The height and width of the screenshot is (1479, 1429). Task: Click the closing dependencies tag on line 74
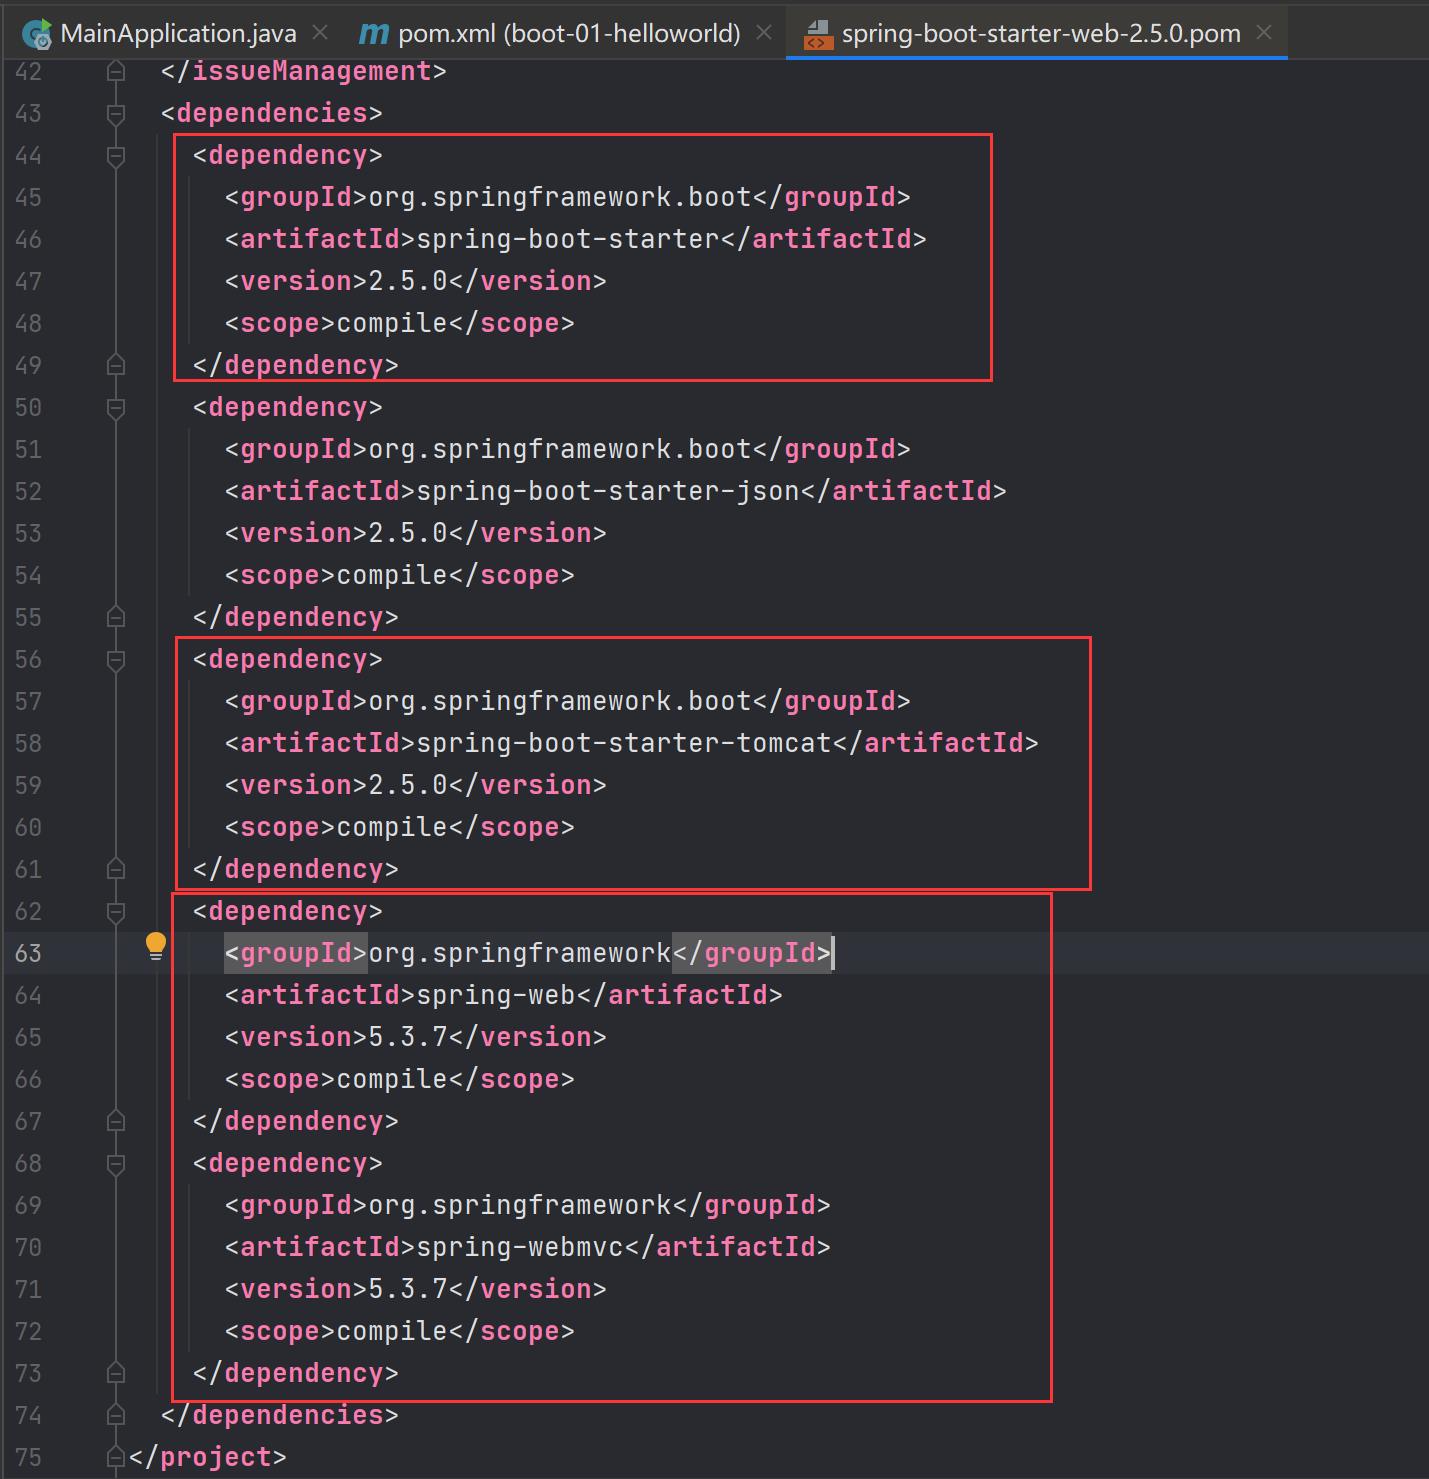coord(280,1415)
